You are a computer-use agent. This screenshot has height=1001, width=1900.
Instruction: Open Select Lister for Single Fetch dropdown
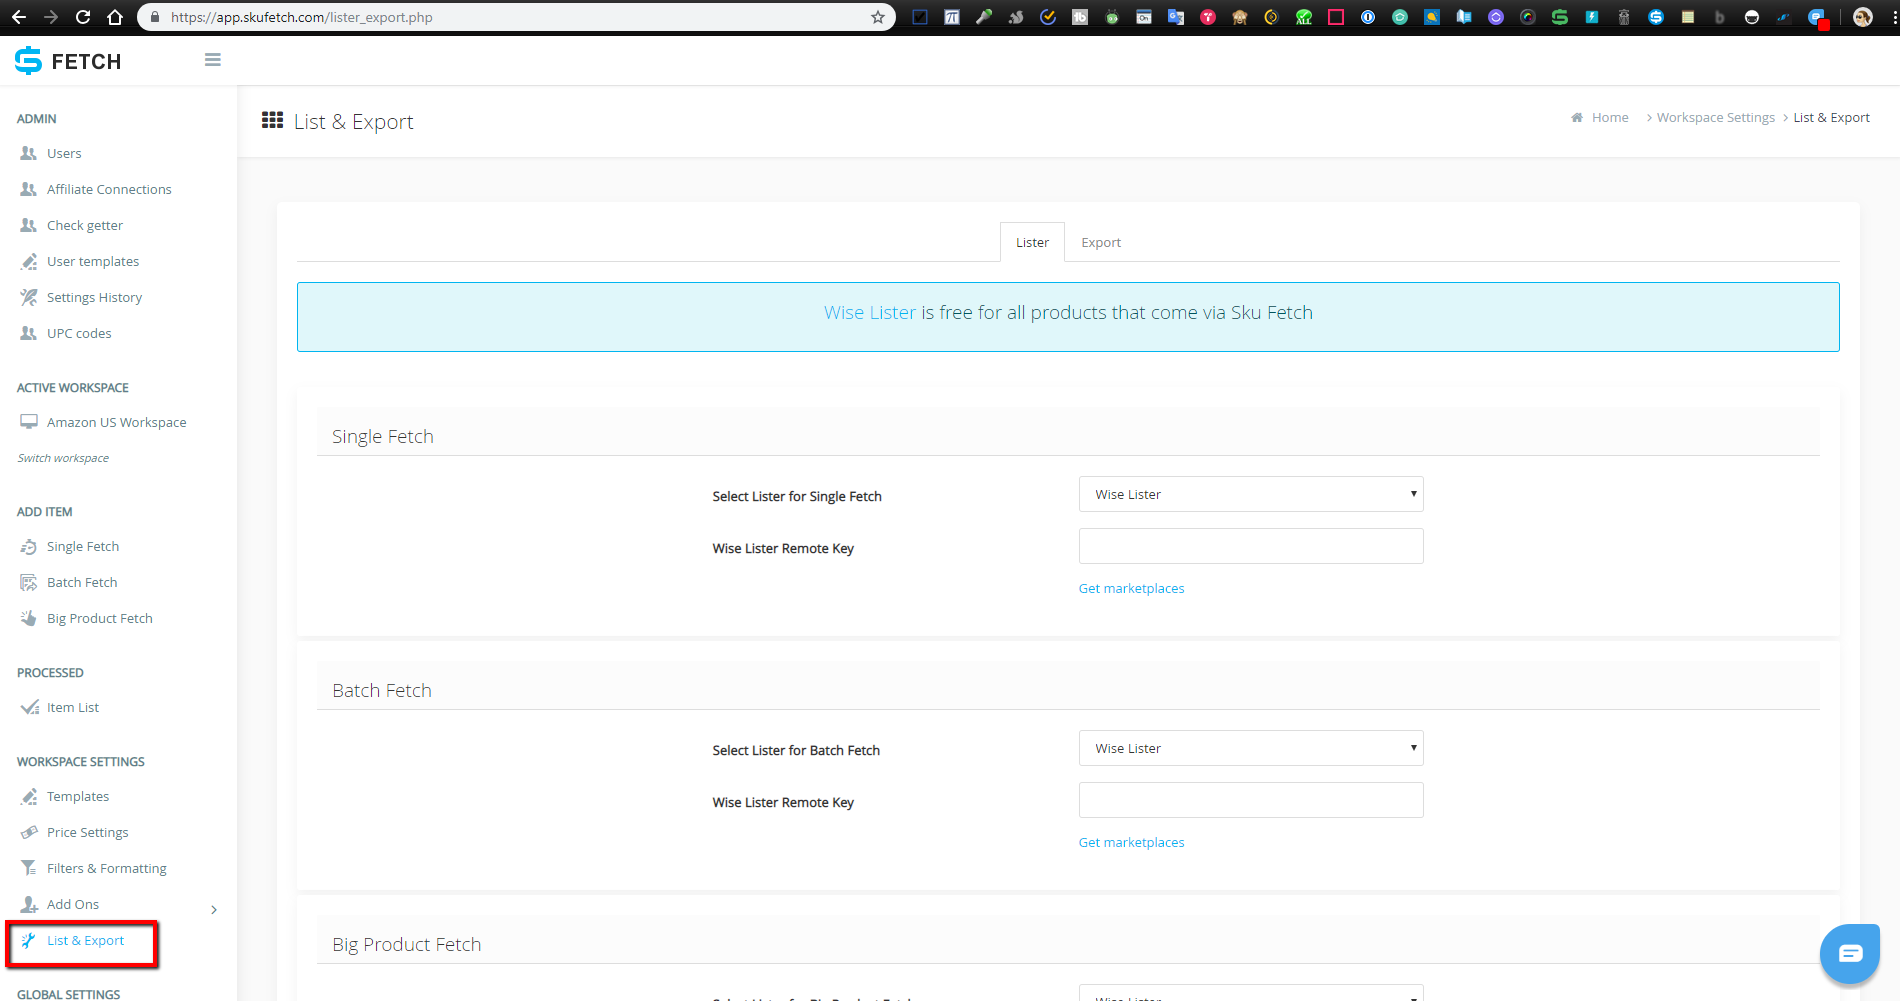click(1251, 494)
